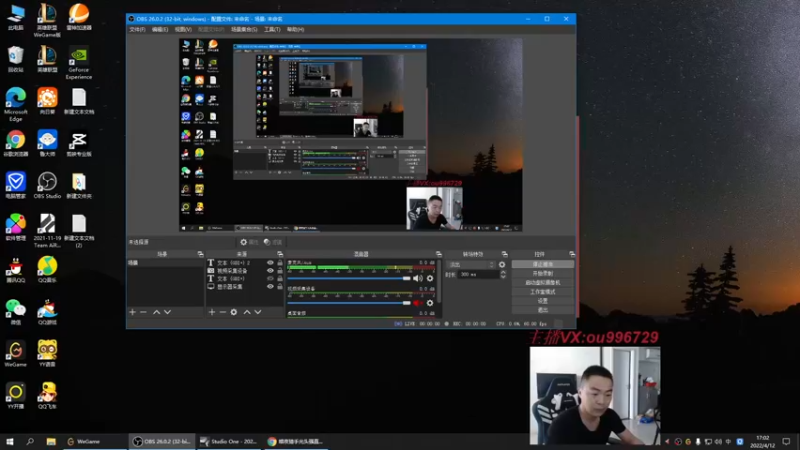This screenshot has height=450, width=800.
Task: Open the scene transition type dropdown
Action: pyautogui.click(x=470, y=264)
